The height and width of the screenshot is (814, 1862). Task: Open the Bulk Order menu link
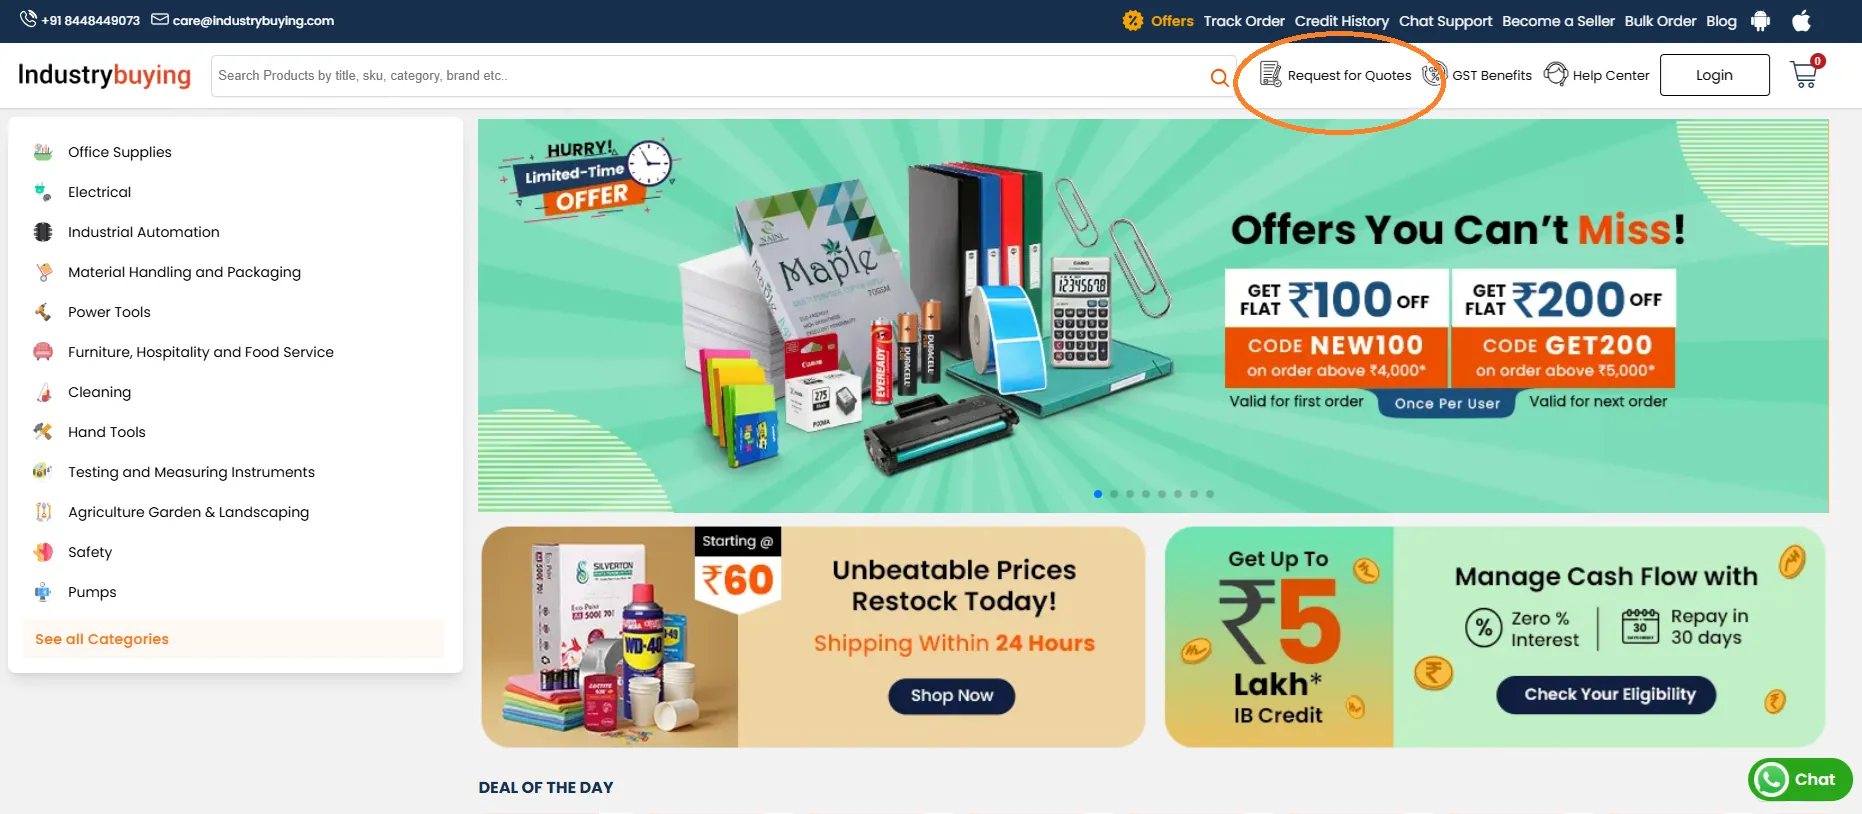point(1660,21)
